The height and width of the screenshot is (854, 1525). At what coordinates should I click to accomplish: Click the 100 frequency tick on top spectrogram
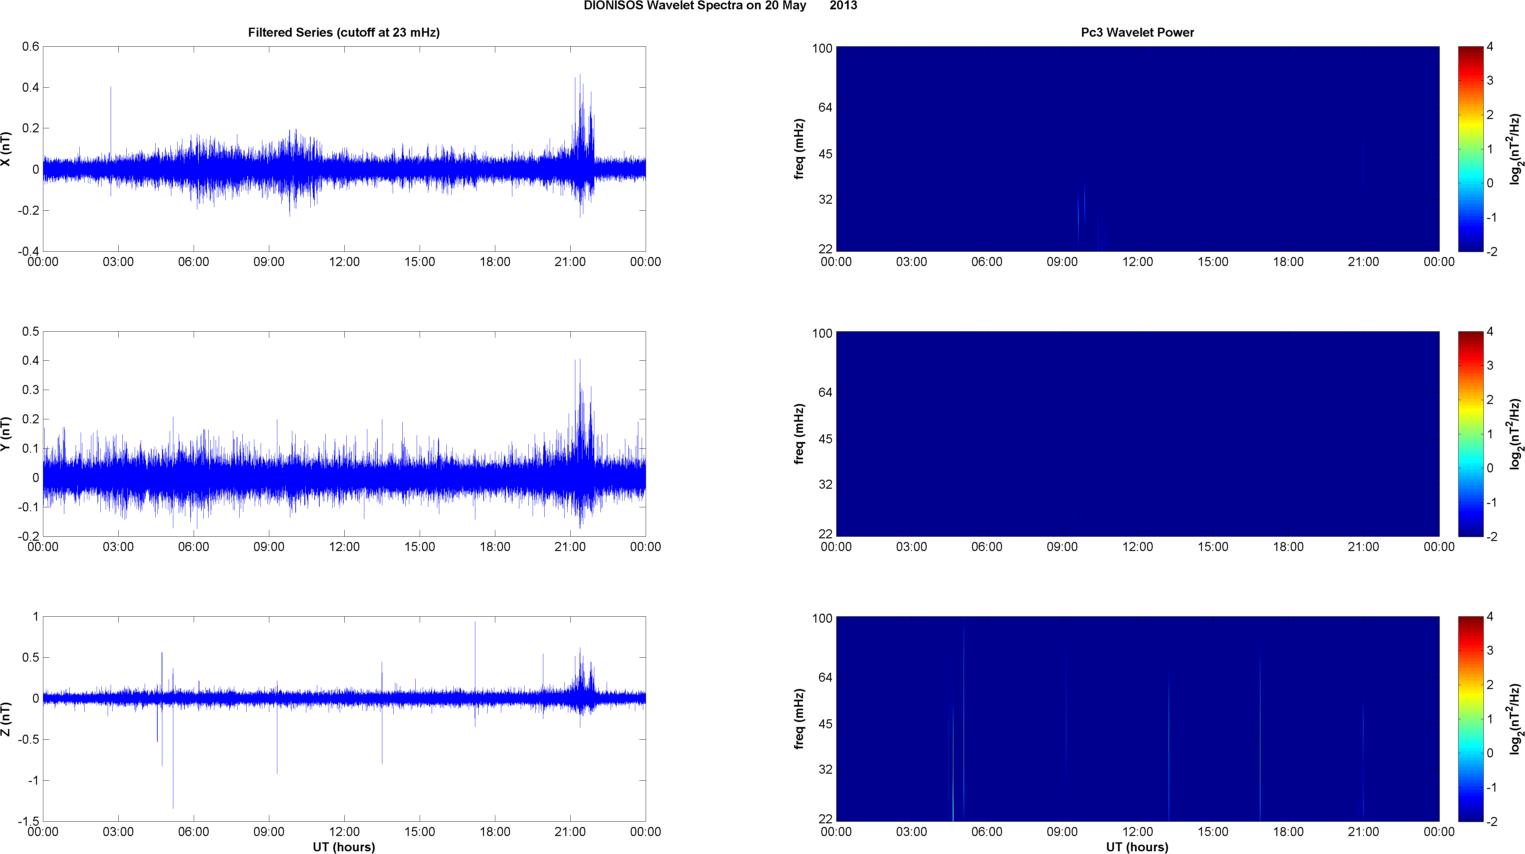coord(822,48)
